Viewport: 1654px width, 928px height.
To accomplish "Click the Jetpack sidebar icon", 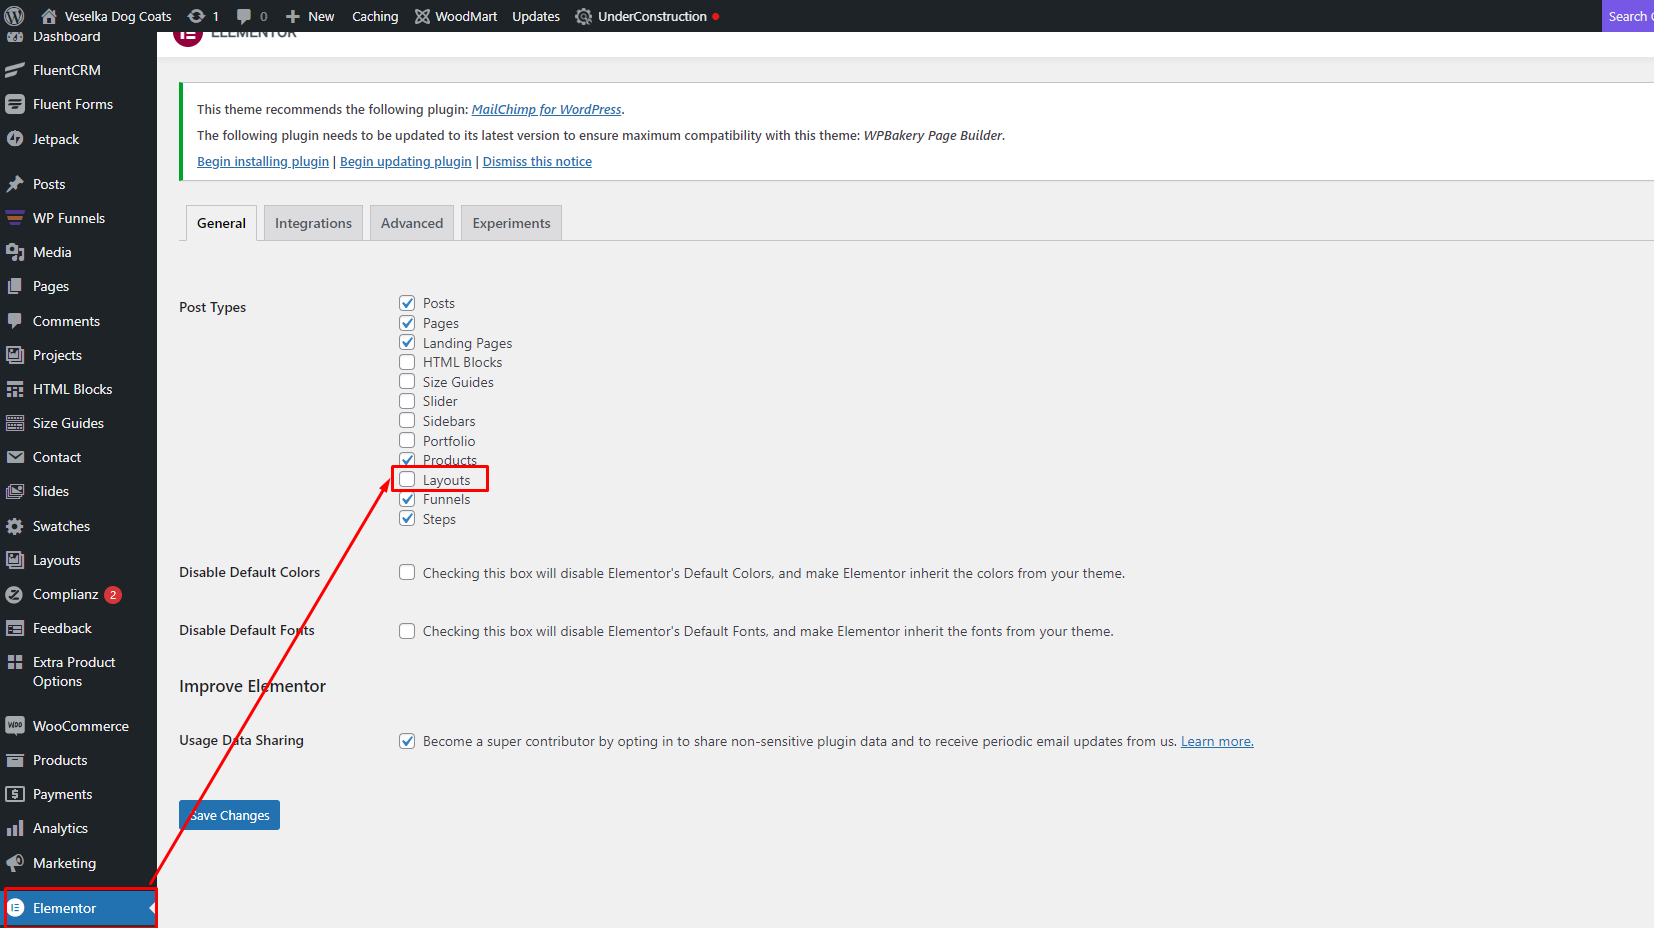I will 15,139.
